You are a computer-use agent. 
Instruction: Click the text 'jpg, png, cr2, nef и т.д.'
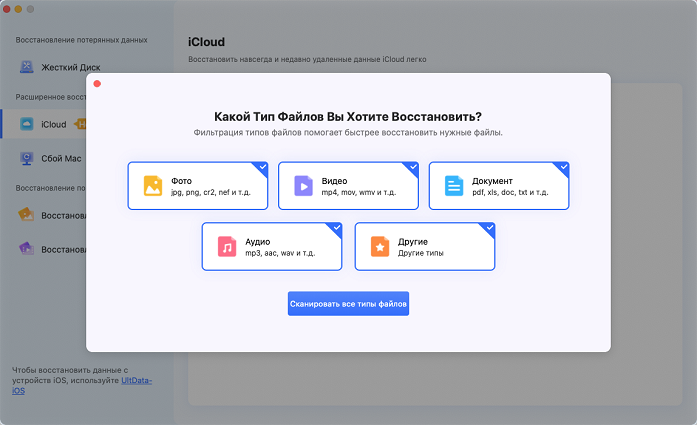tap(211, 192)
